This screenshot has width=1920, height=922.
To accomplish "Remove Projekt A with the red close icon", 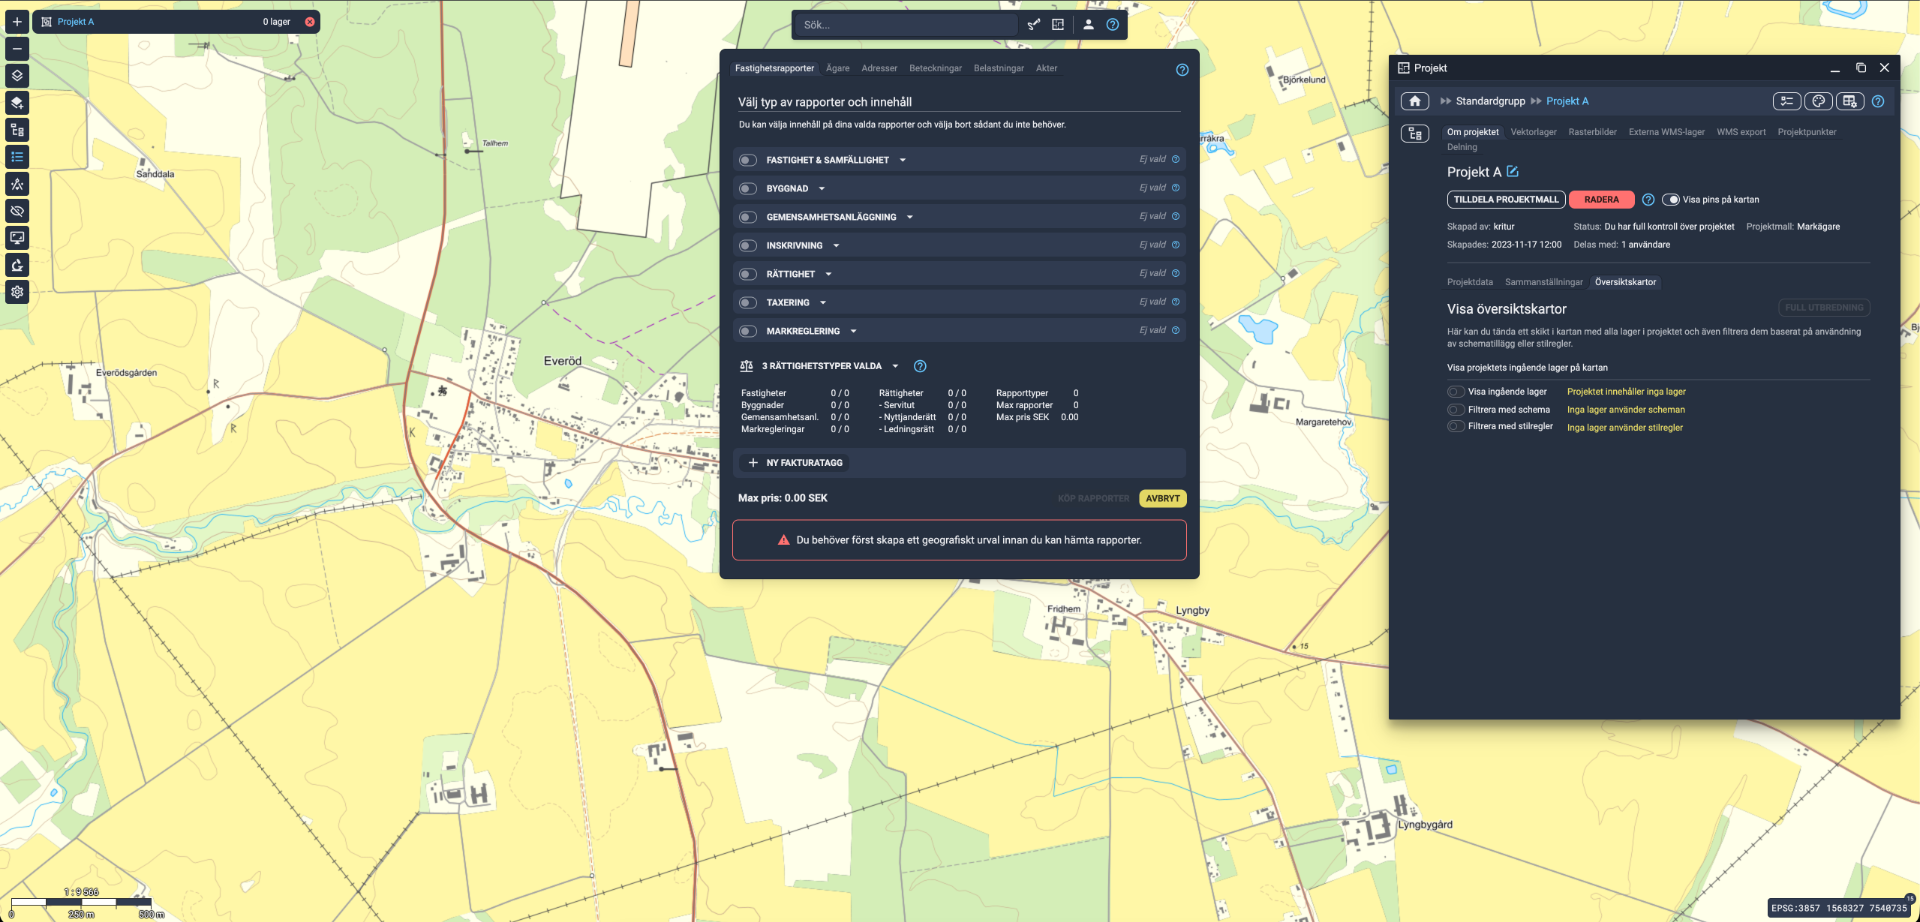I will 310,22.
